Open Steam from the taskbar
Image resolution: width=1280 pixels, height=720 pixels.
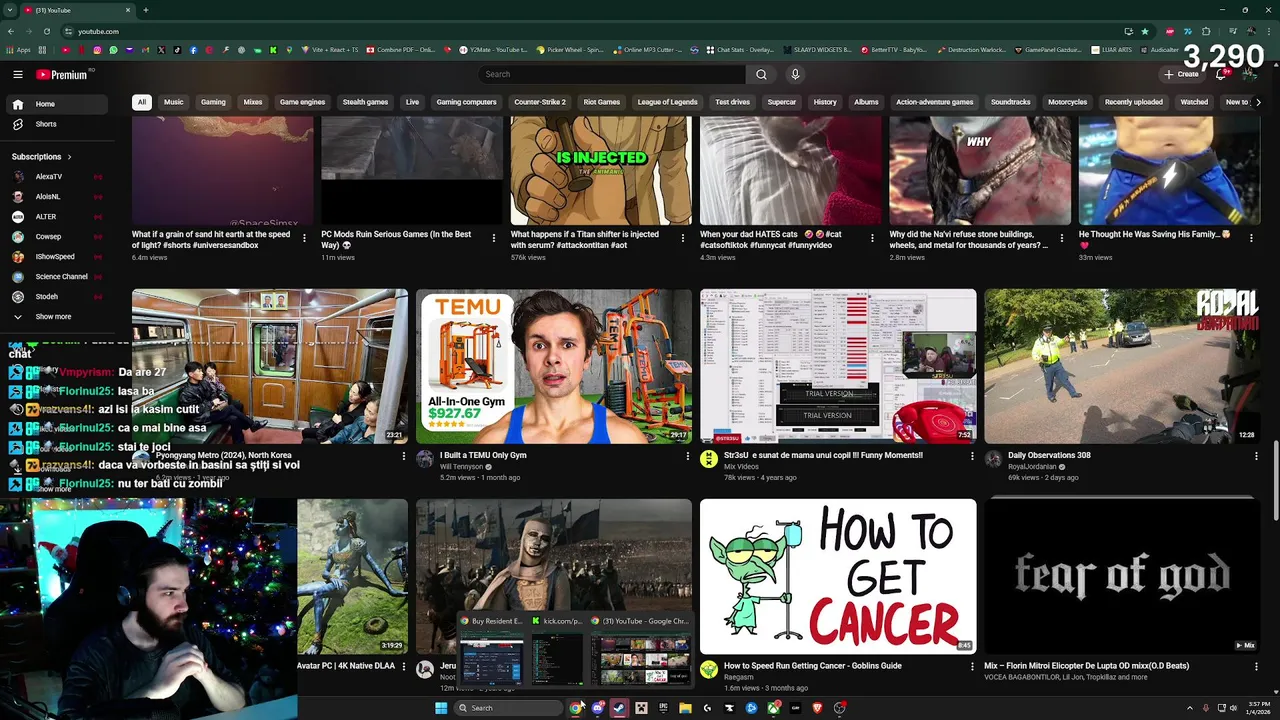pos(620,708)
